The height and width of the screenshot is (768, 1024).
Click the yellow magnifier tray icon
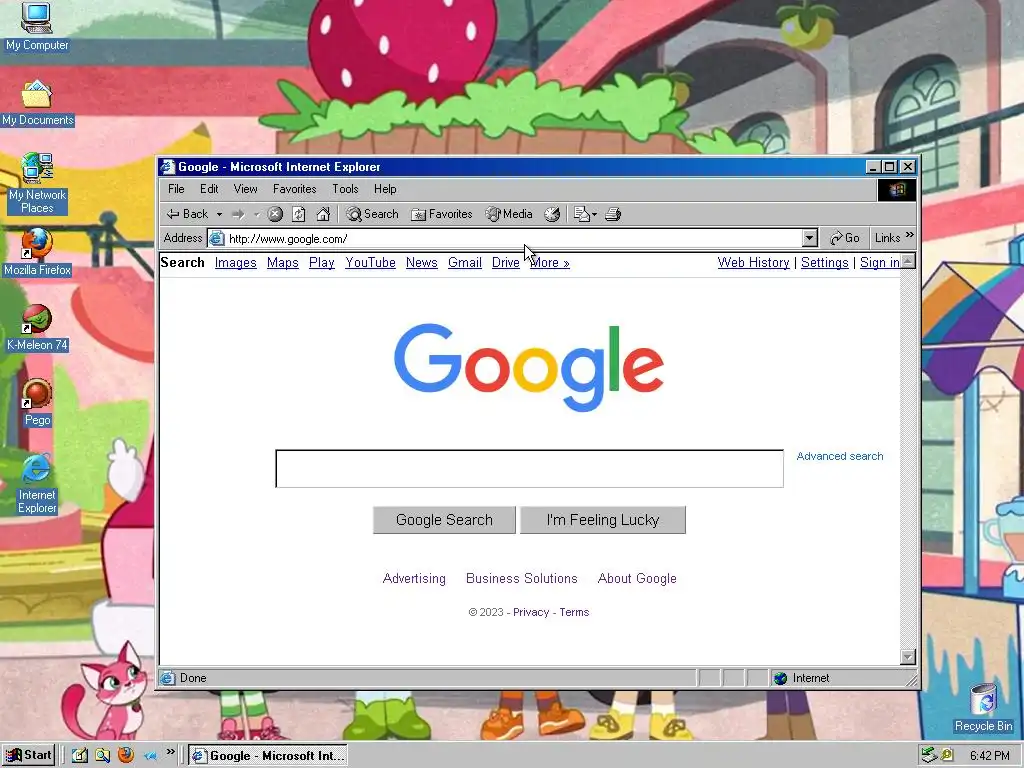pos(946,756)
